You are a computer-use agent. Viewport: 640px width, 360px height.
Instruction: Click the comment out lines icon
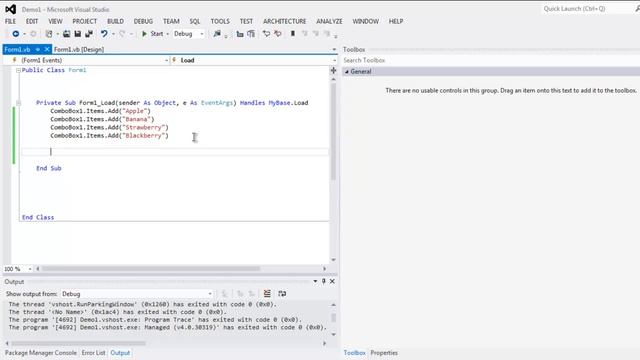click(x=267, y=34)
